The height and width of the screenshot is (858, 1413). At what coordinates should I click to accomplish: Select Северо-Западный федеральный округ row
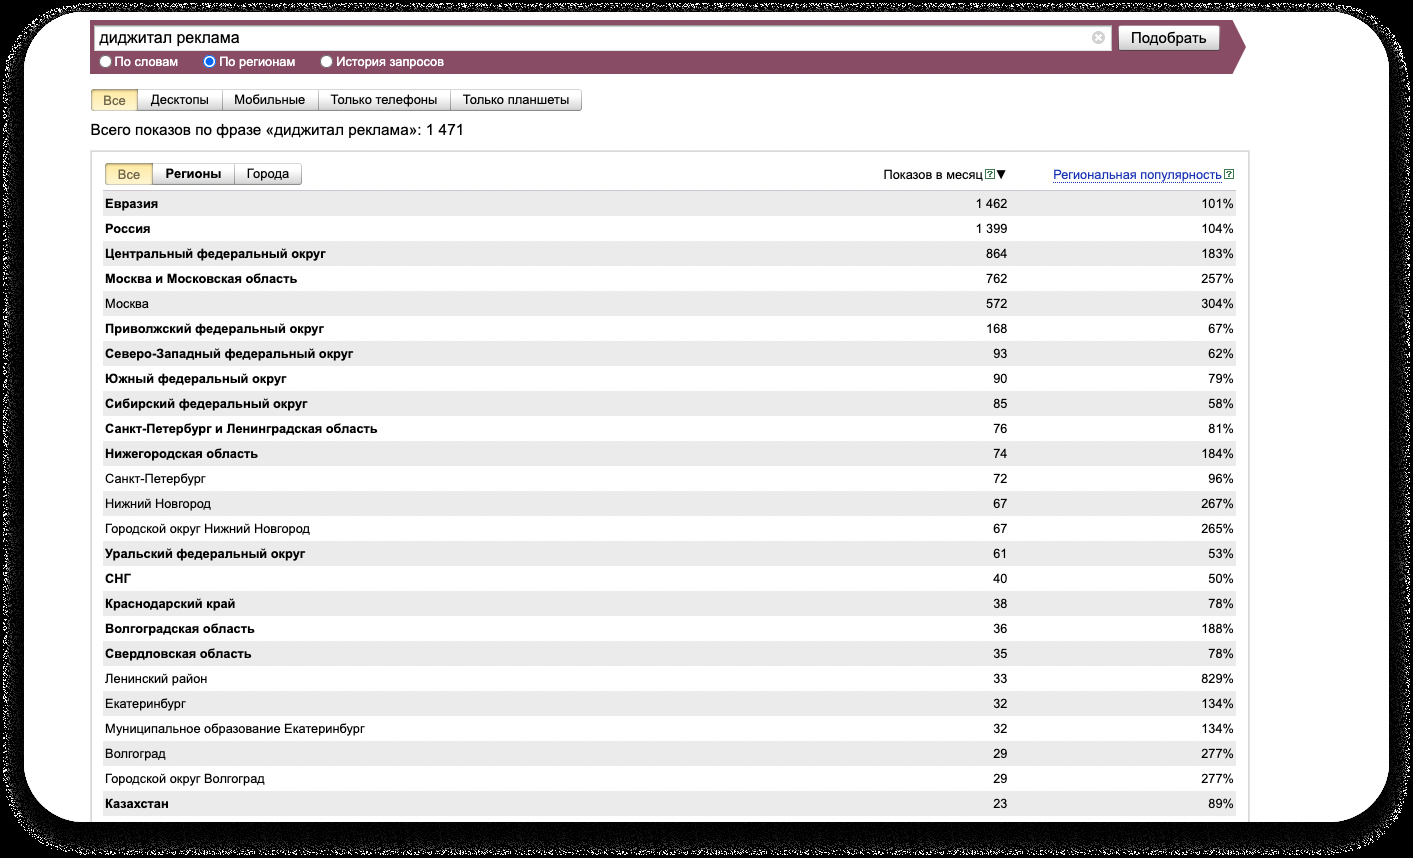(670, 354)
